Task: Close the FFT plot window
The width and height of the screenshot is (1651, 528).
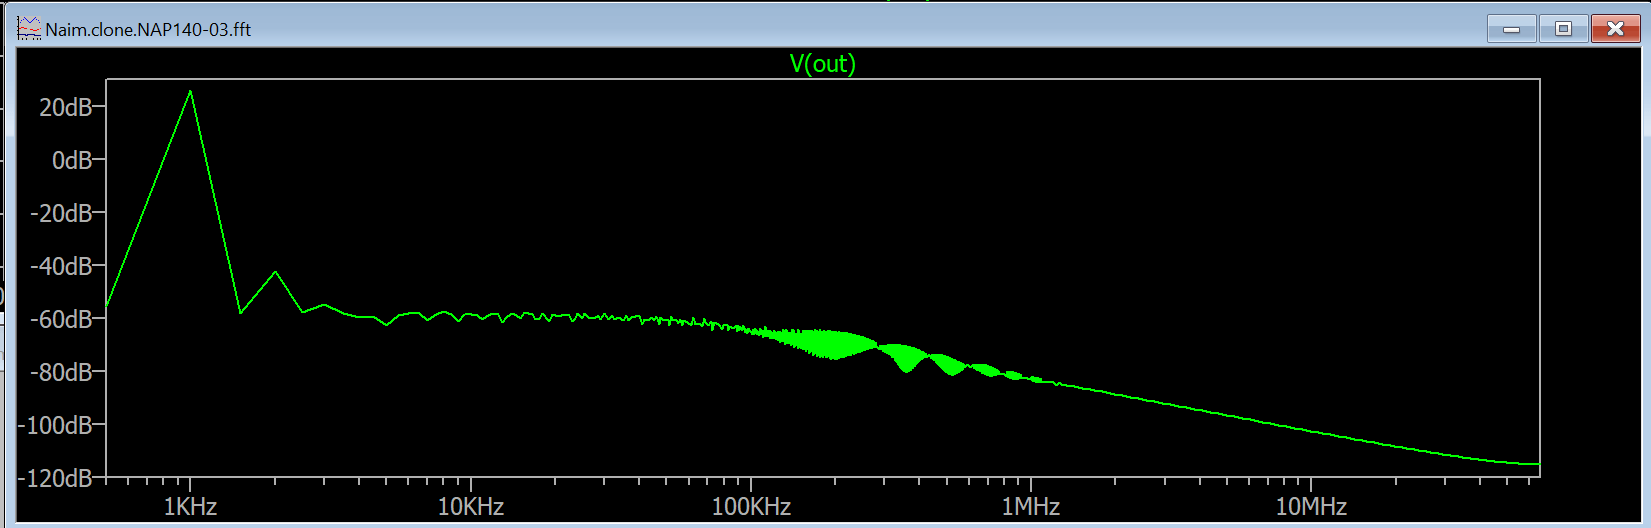Action: click(1615, 29)
